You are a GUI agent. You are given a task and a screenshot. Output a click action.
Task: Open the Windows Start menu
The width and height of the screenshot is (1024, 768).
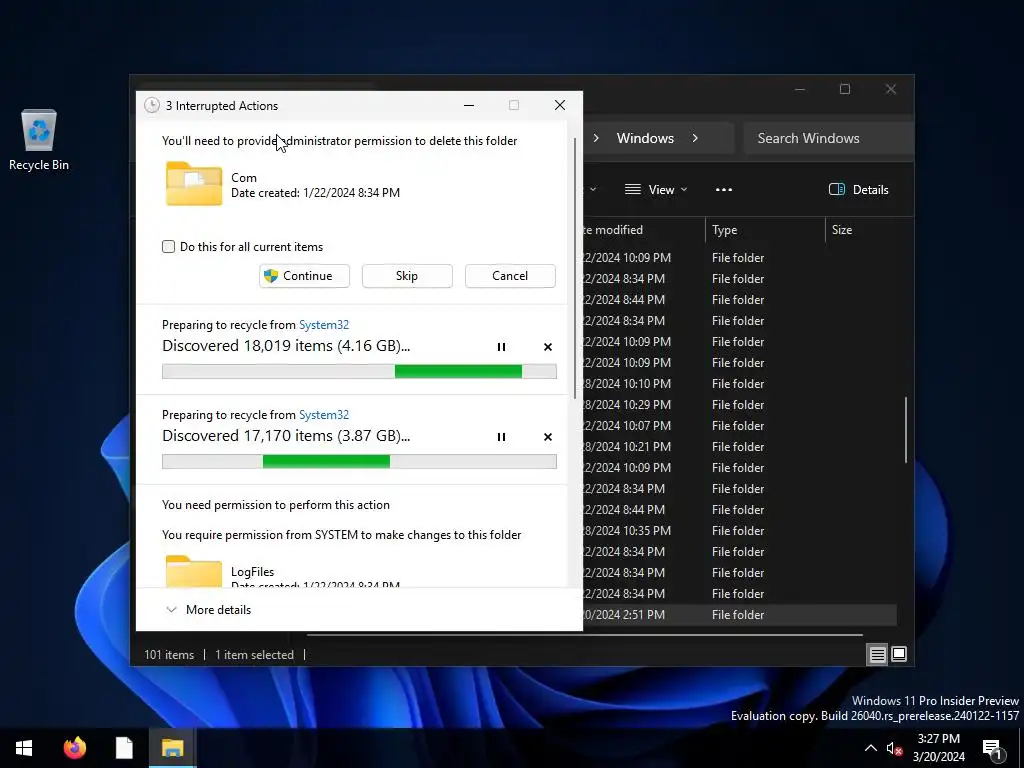pyautogui.click(x=24, y=748)
